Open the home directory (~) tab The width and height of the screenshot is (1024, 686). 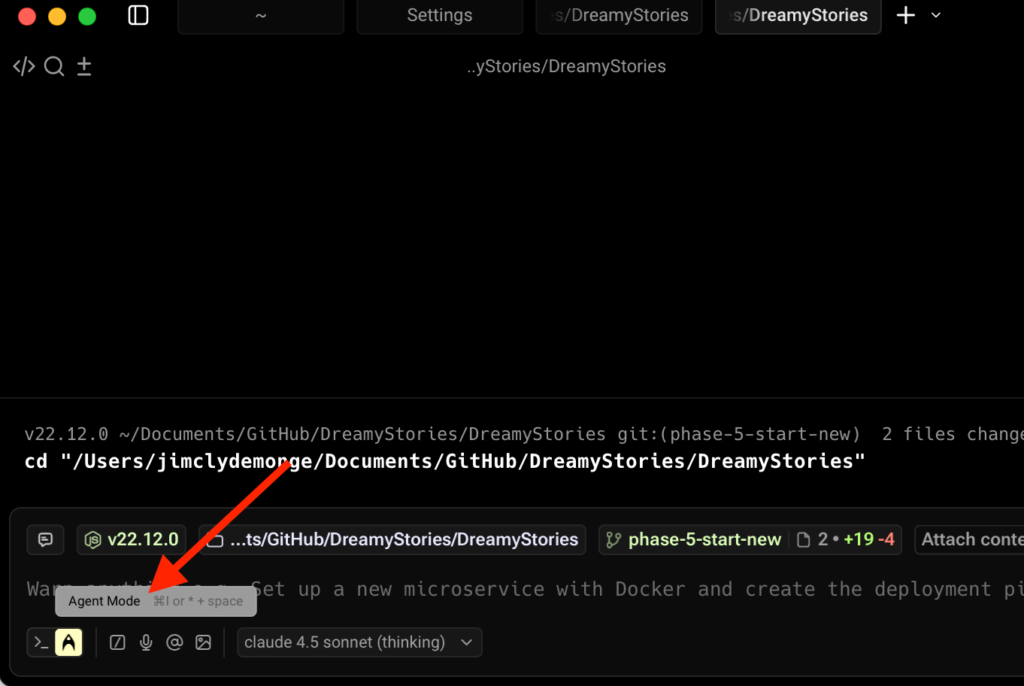point(260,16)
